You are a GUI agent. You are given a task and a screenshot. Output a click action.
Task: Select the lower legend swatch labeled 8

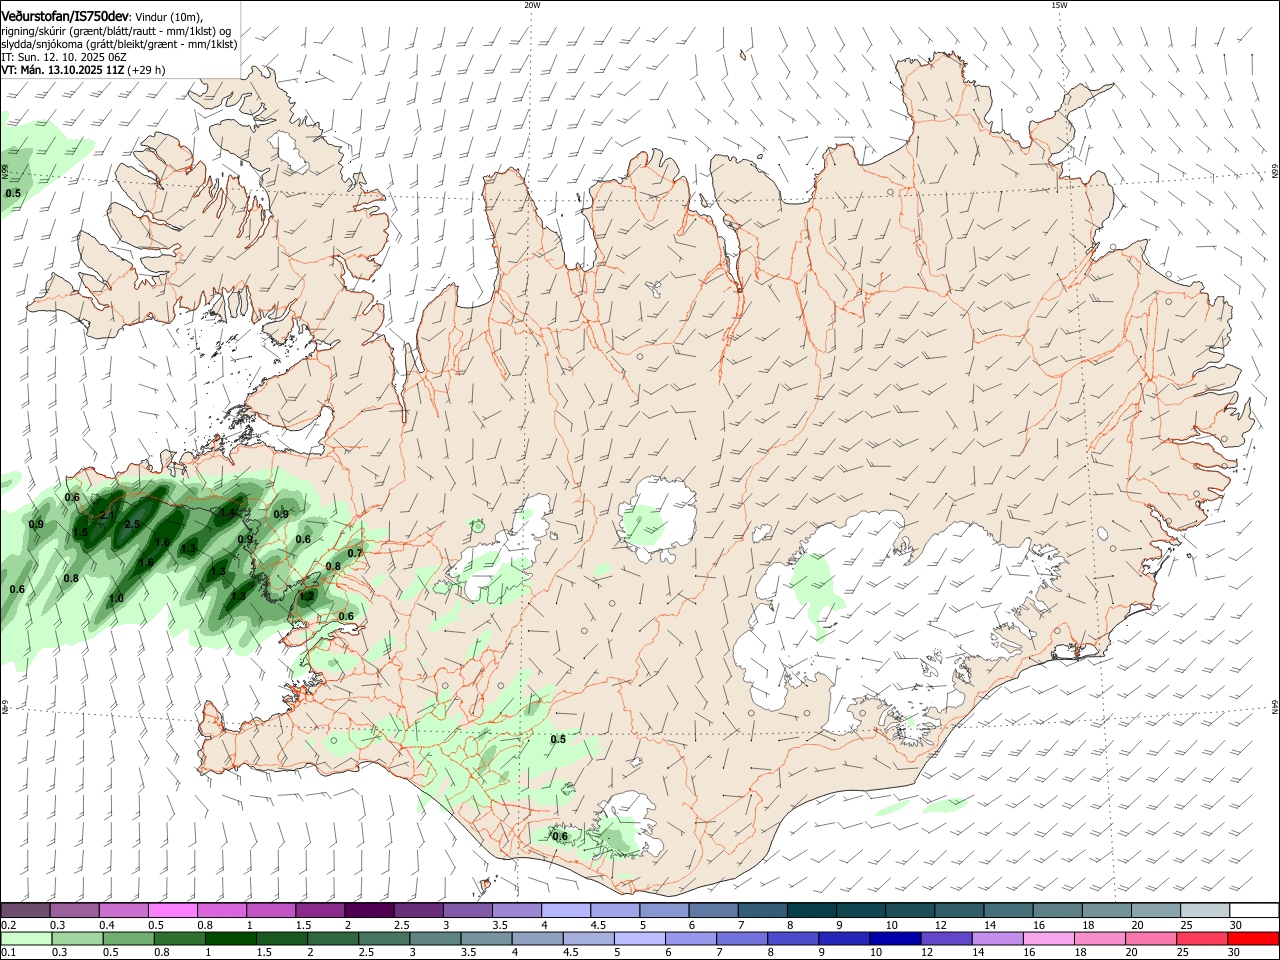(793, 938)
